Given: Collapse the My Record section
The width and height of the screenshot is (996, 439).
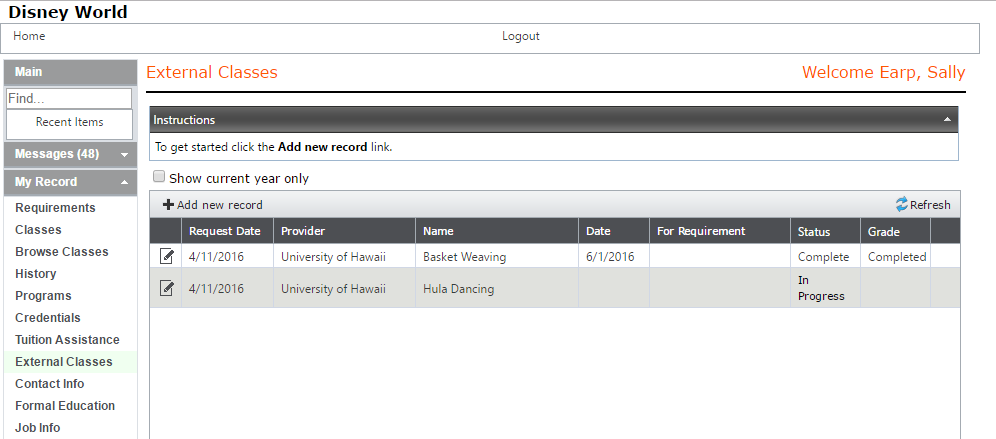Looking at the screenshot, I should click(124, 182).
